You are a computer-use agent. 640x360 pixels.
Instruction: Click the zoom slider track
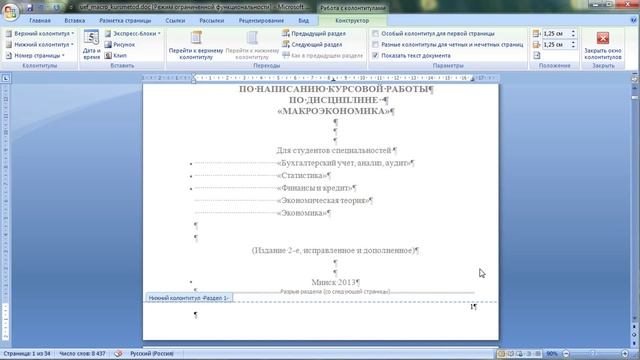(596, 353)
